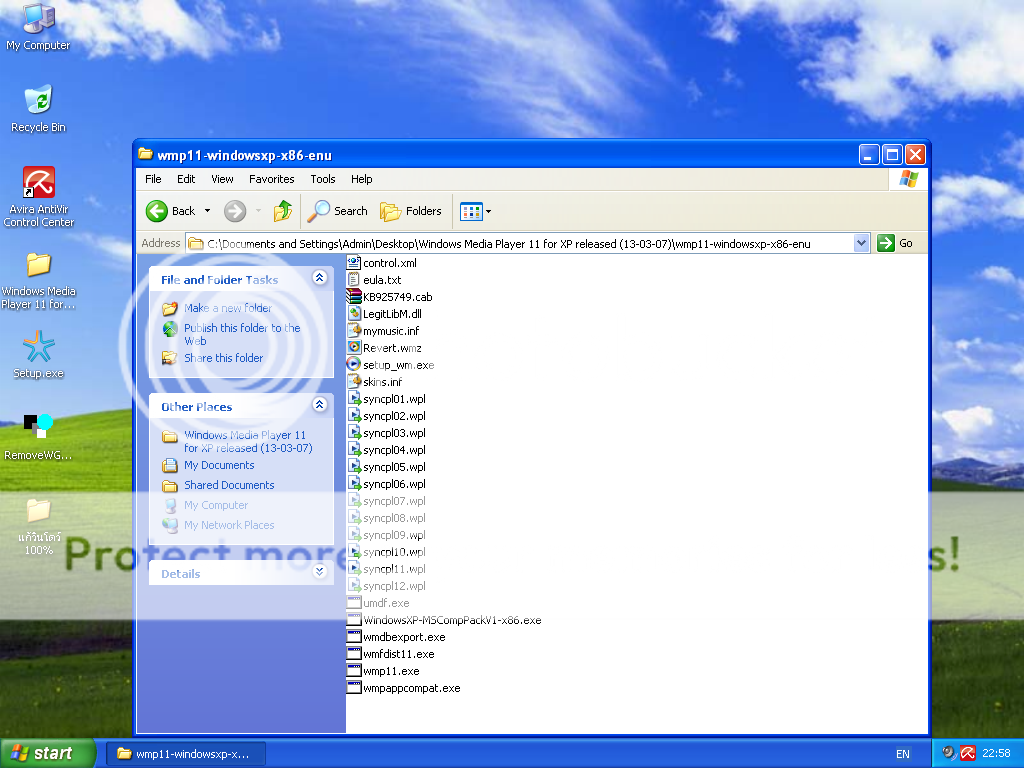Open the Edit menu
The image size is (1024, 768).
pos(186,179)
